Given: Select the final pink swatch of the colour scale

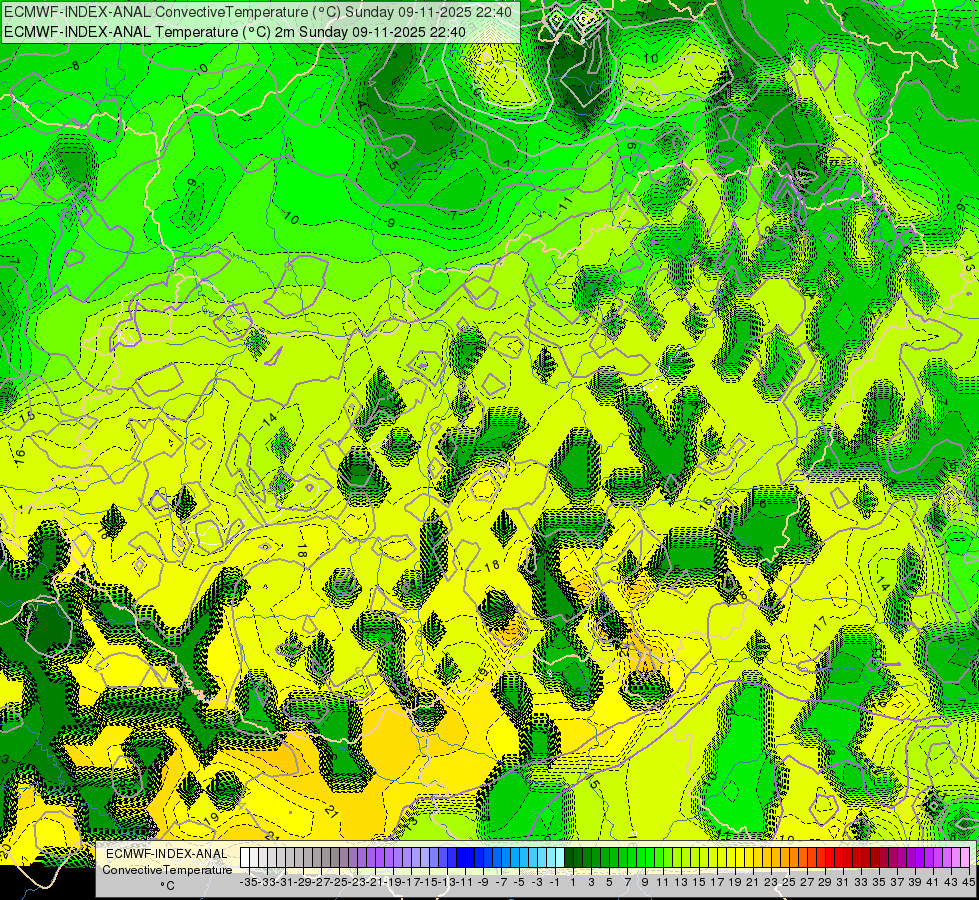Looking at the screenshot, I should pos(965,858).
